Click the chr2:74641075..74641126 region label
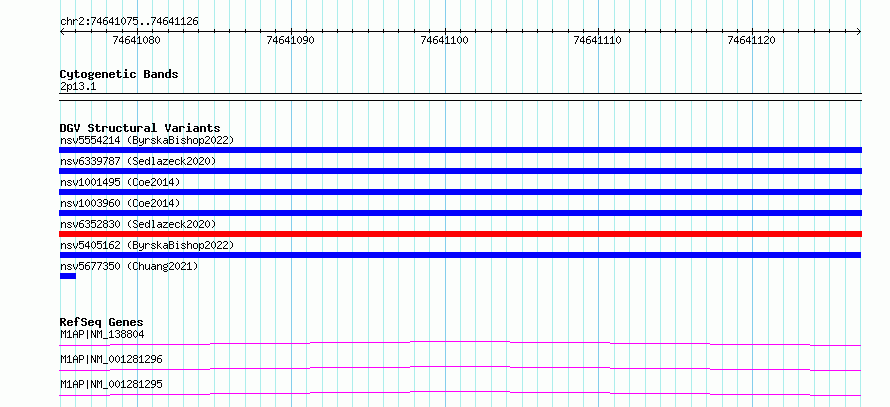 click(x=129, y=22)
